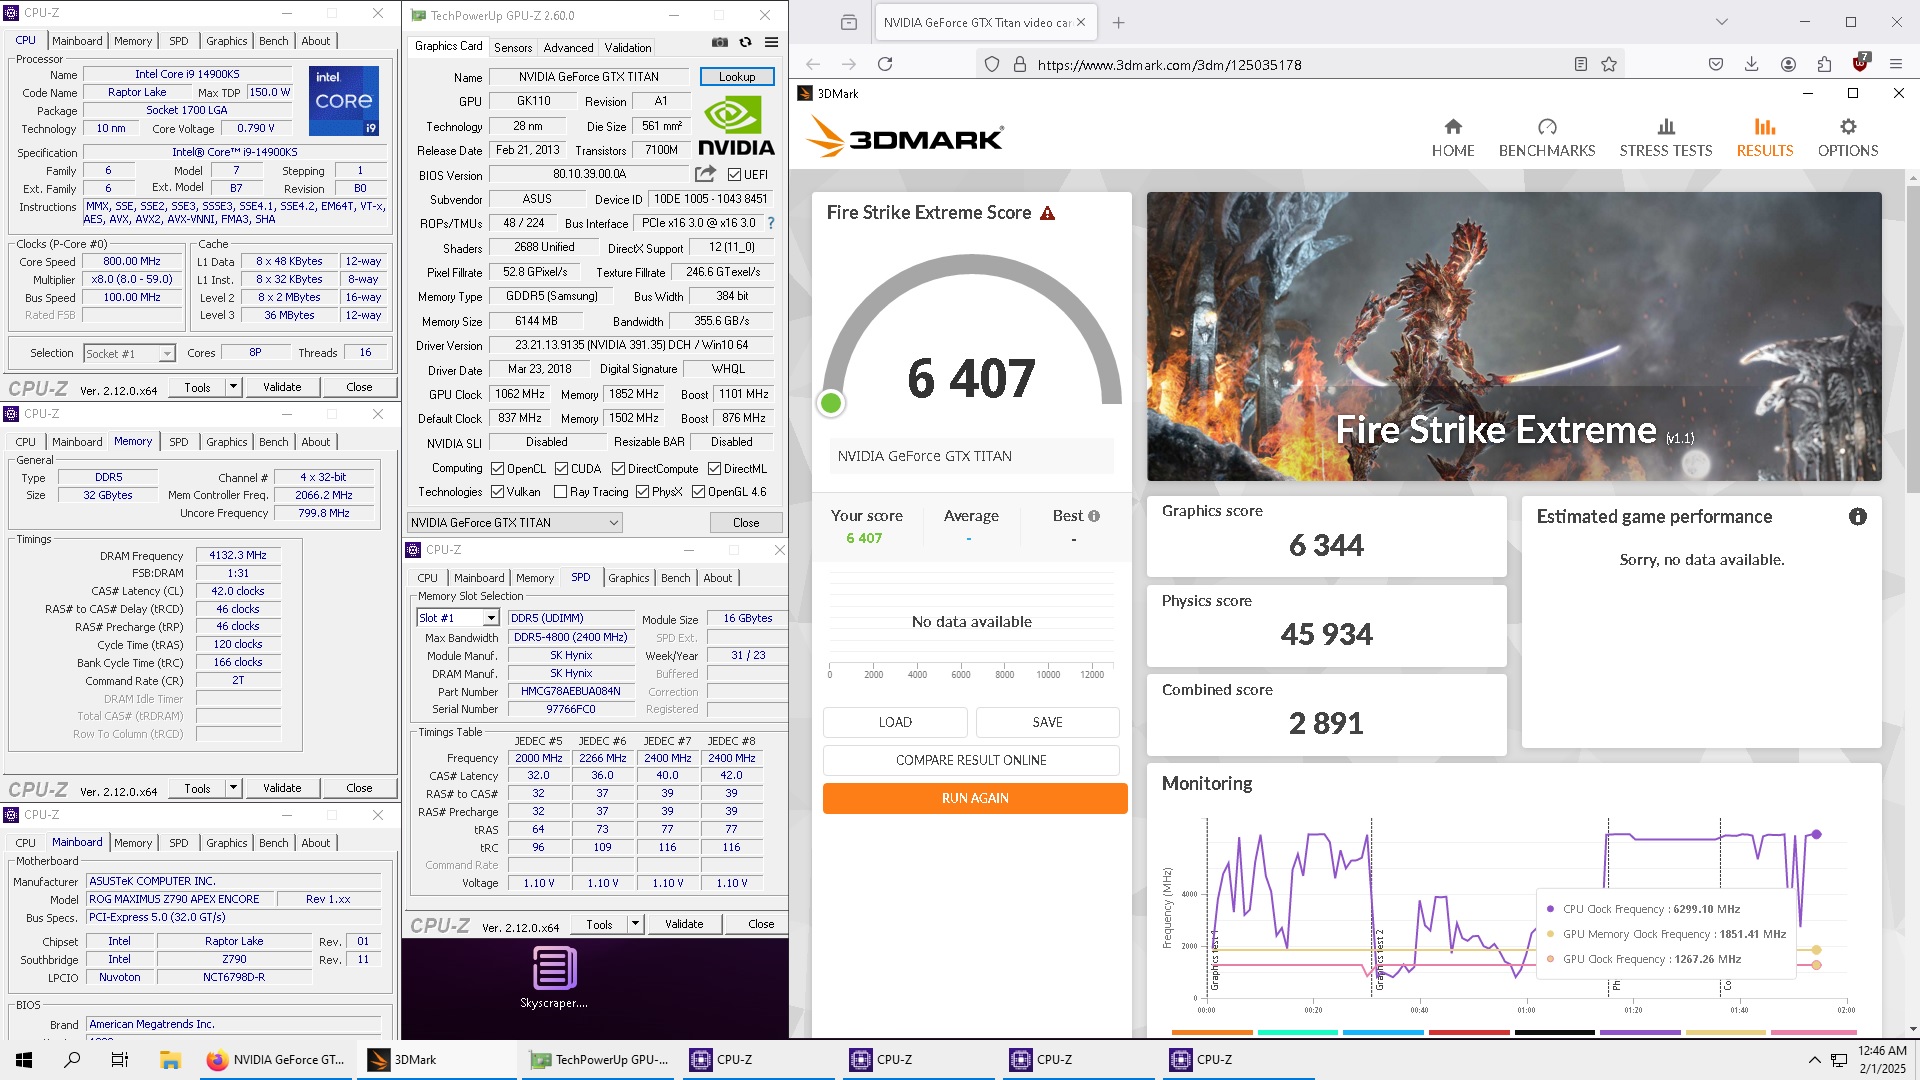
Task: Open Slot #1 memory slot dropdown
Action: click(x=457, y=618)
